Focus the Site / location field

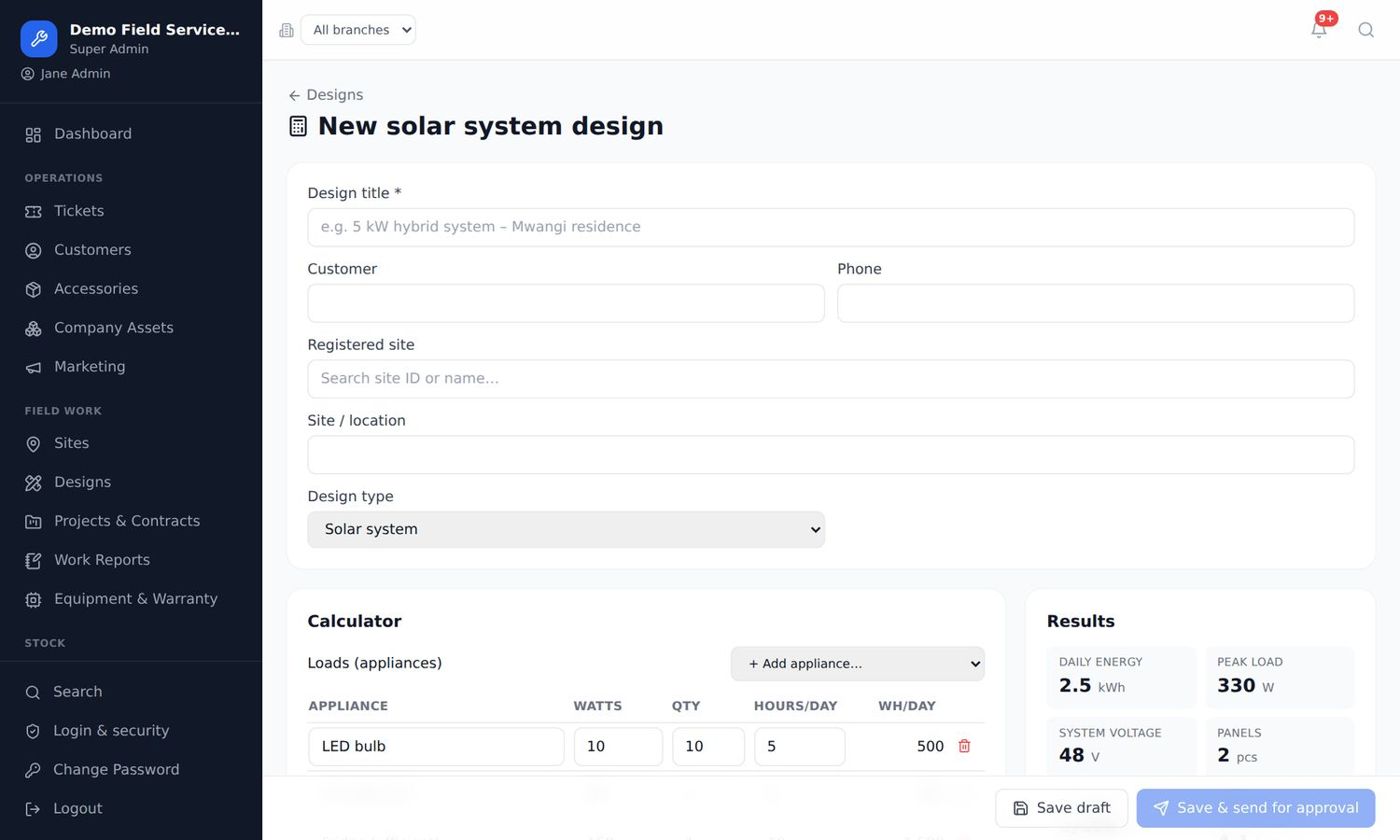pyautogui.click(x=831, y=455)
